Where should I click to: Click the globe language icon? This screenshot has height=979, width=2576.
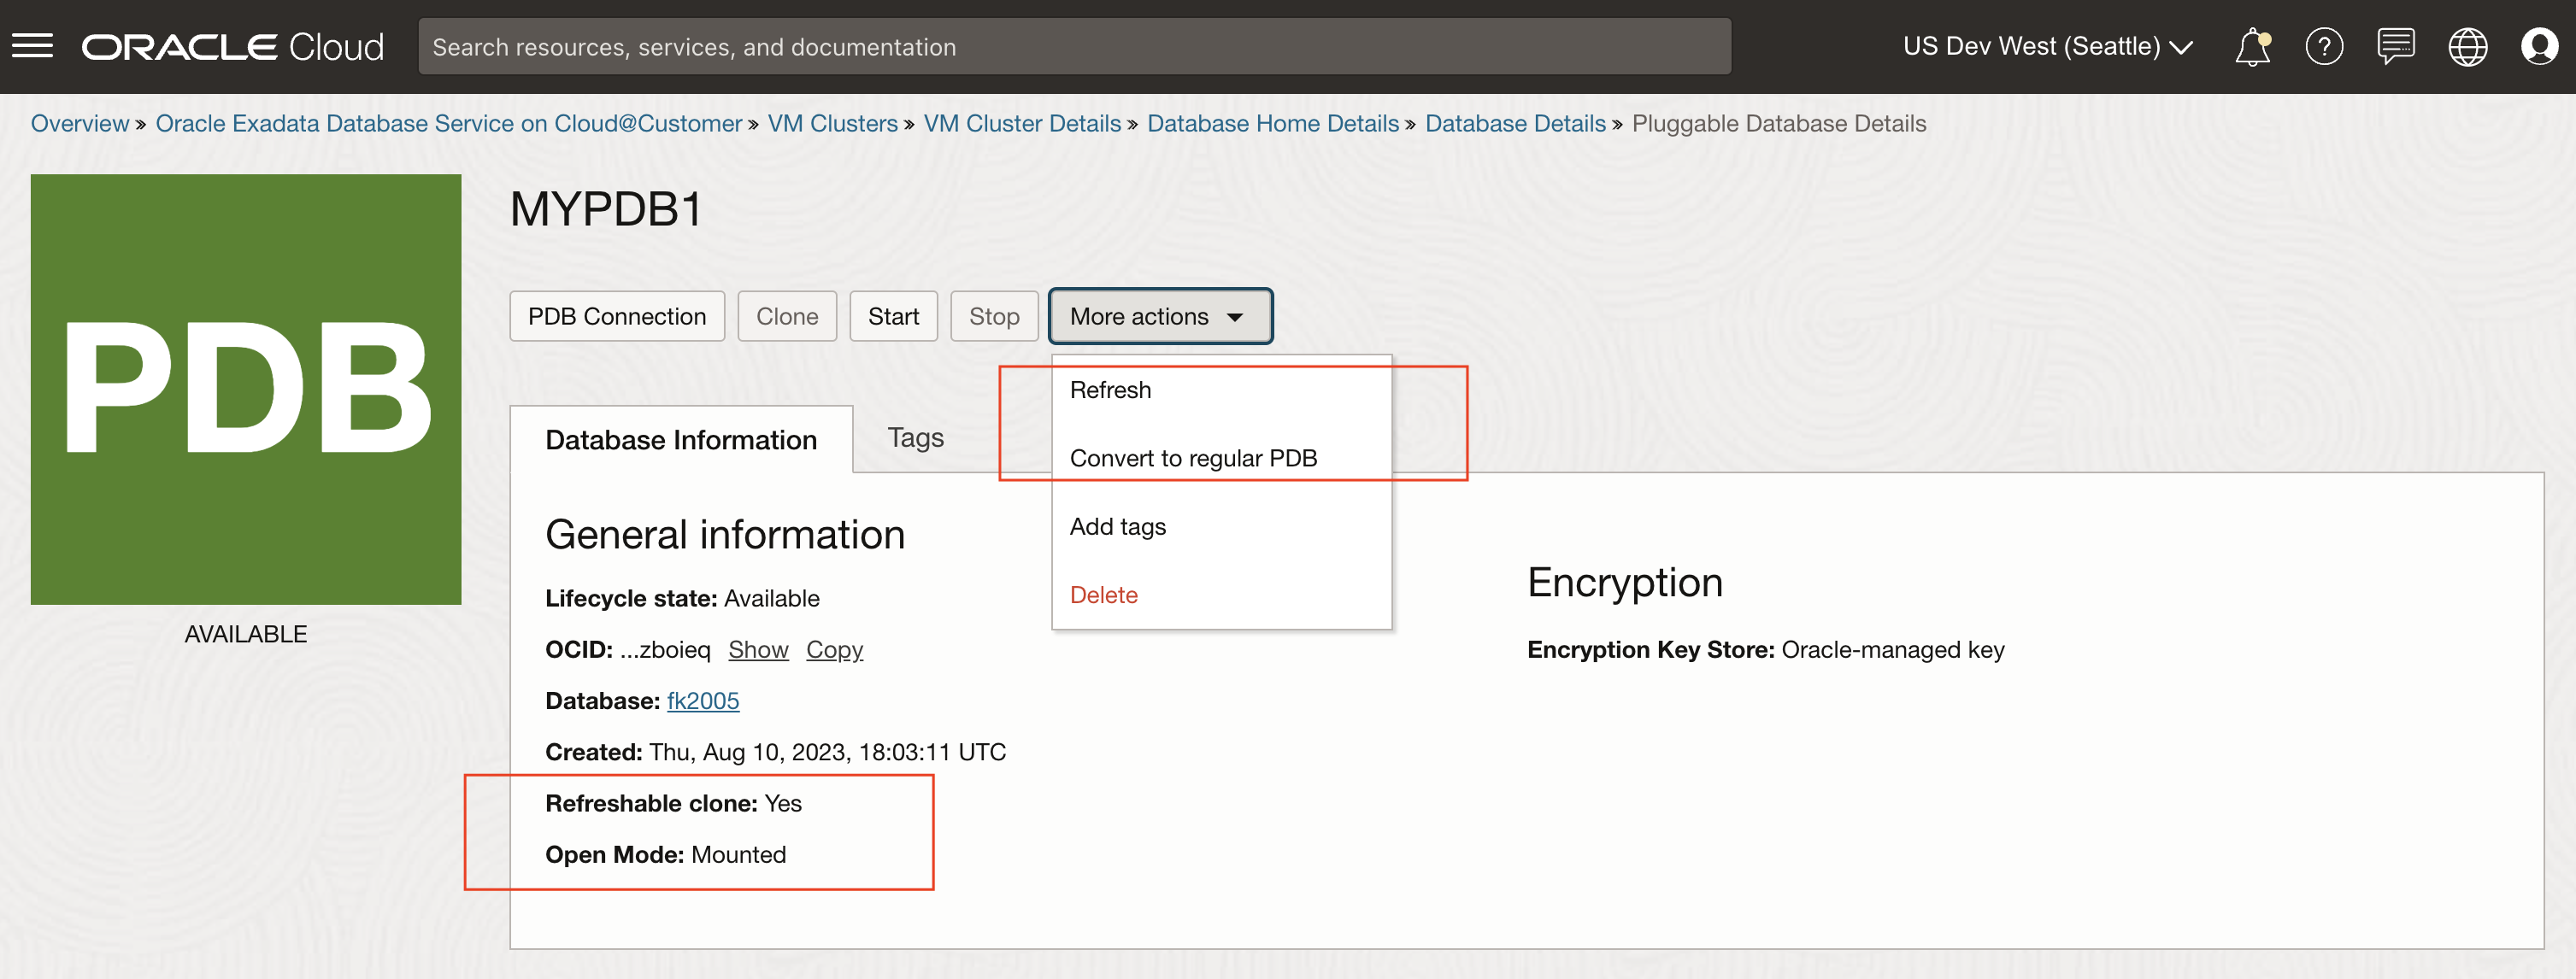(2467, 46)
